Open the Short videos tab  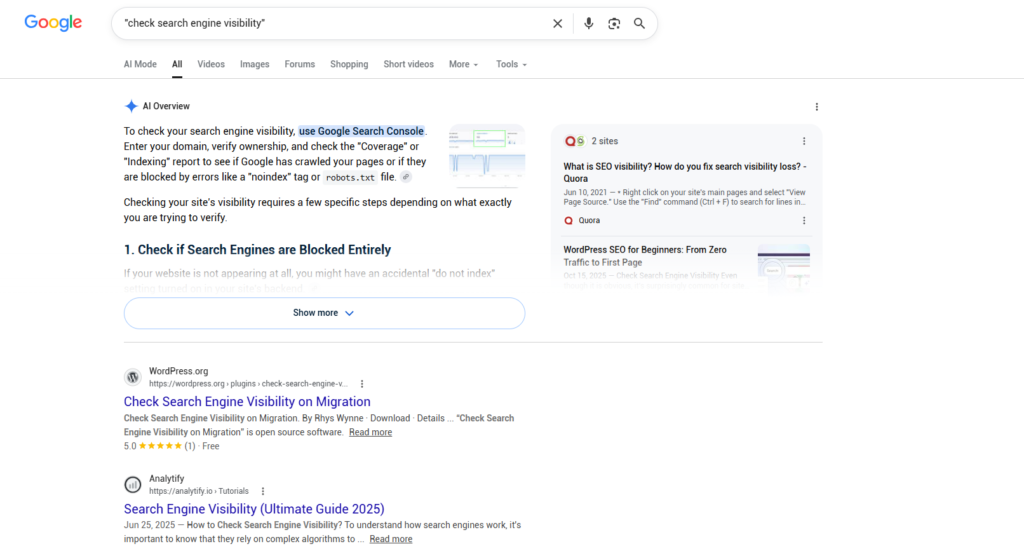tap(408, 64)
